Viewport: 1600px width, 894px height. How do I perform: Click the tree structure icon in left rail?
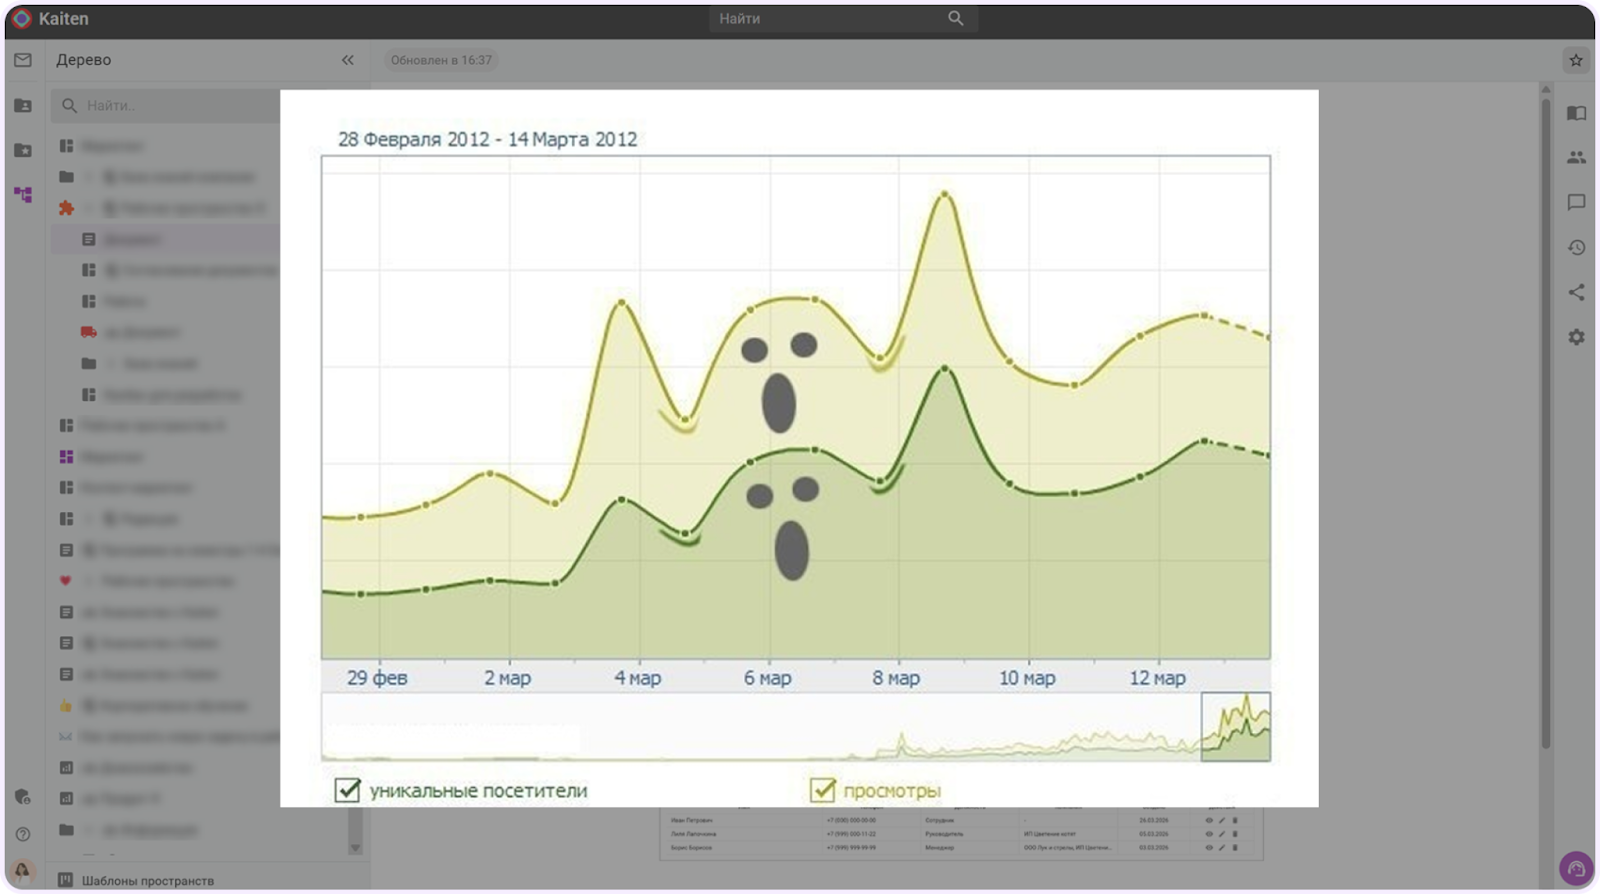[x=22, y=194]
